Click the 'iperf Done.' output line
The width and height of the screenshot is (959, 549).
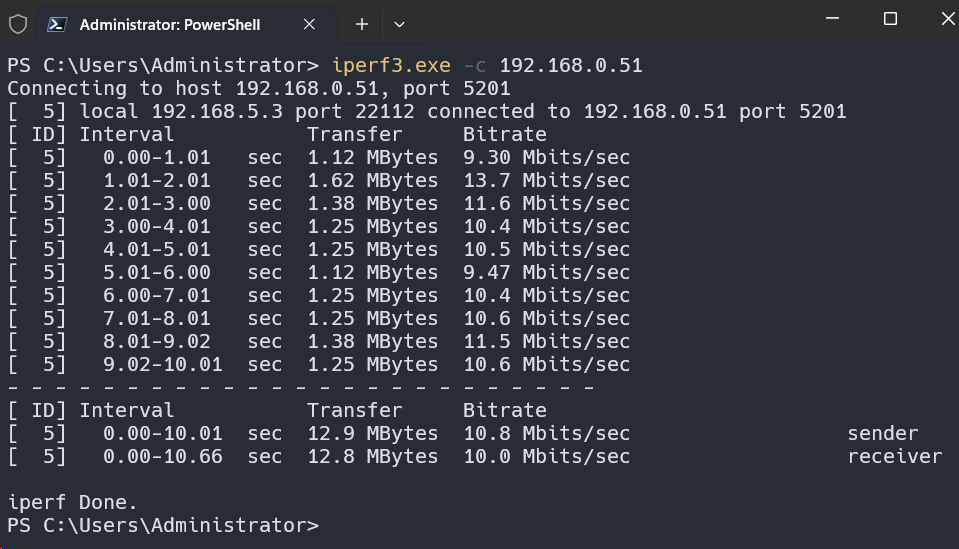pos(72,502)
